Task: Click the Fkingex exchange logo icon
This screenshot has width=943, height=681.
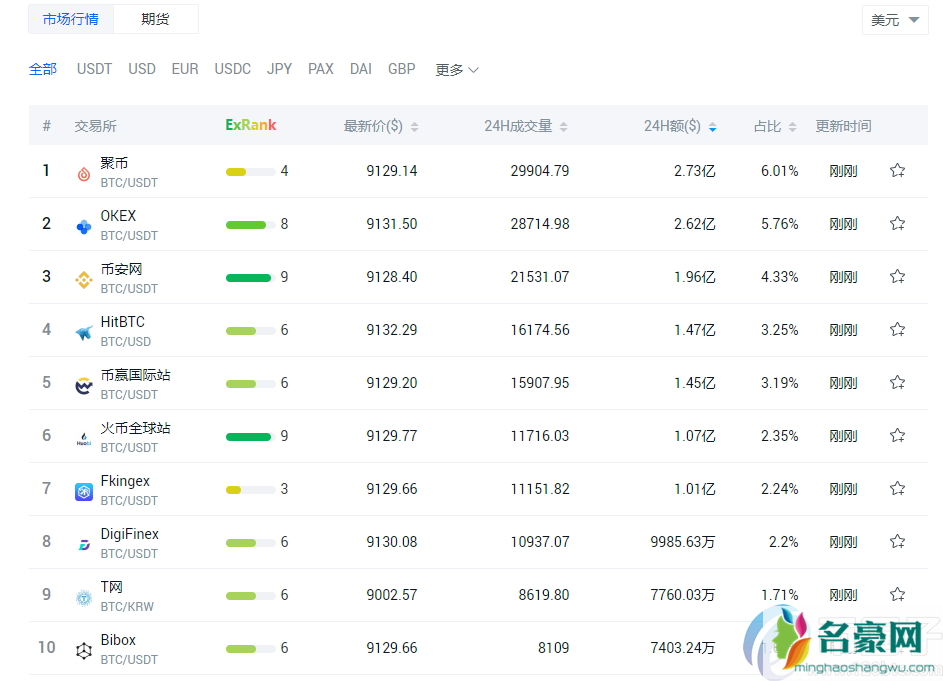Action: pos(84,491)
